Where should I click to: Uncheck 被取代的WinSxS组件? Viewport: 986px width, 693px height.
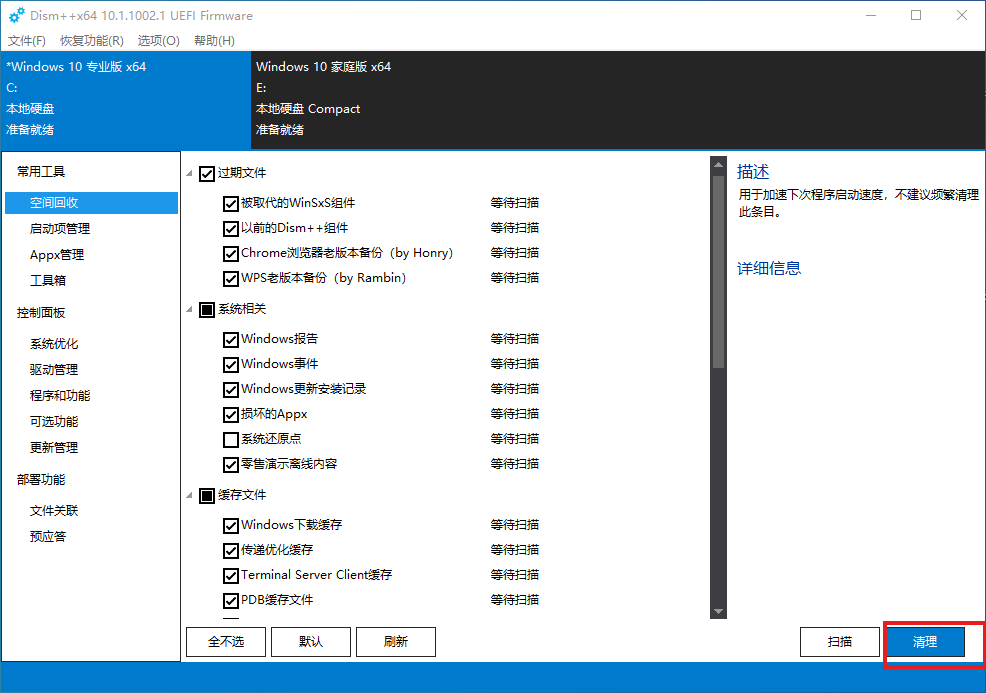tap(231, 203)
